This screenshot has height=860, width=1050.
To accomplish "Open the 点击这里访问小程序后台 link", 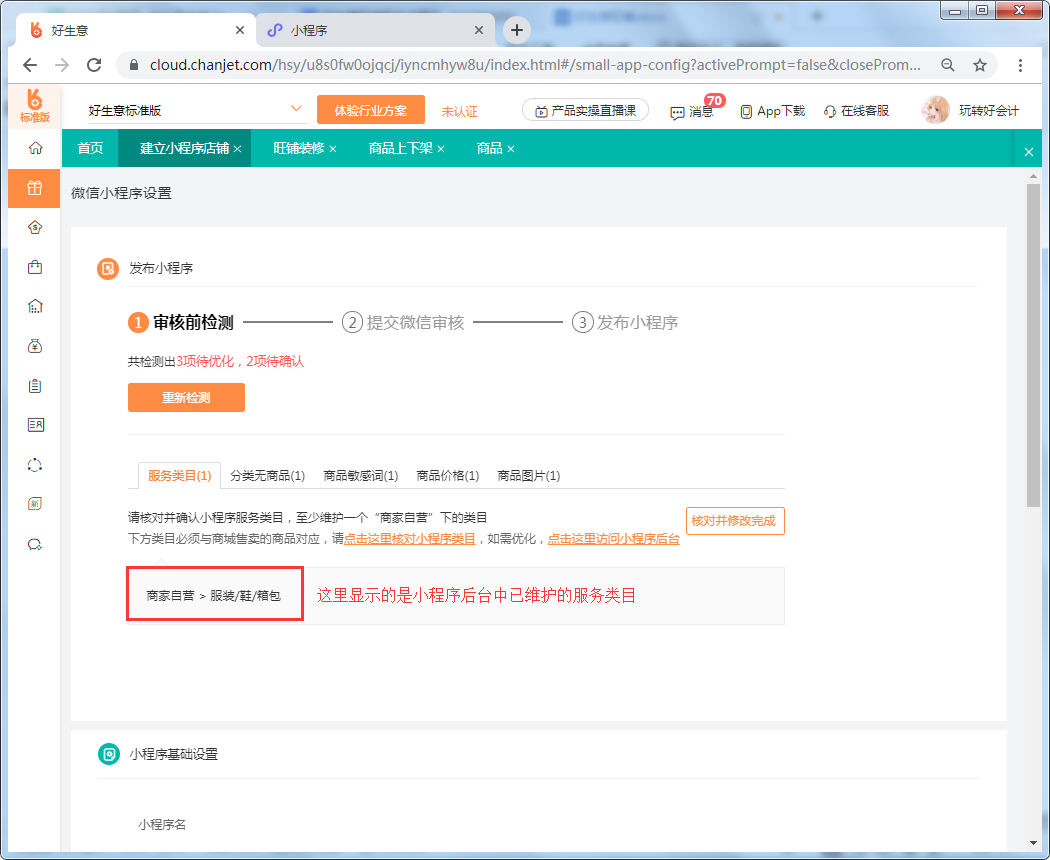I will [x=613, y=539].
